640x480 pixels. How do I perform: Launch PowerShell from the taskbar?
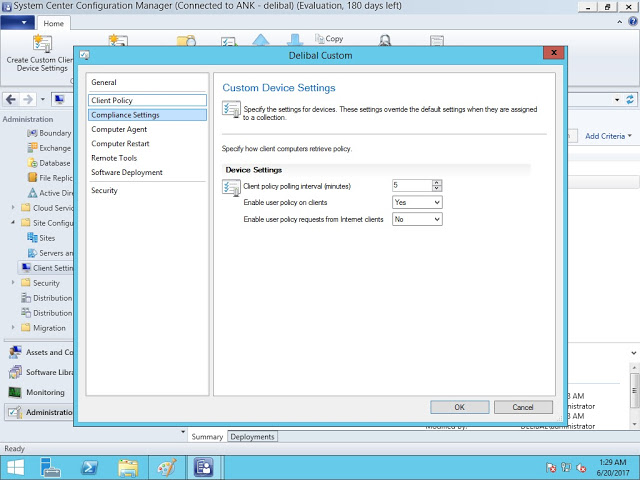coord(89,467)
